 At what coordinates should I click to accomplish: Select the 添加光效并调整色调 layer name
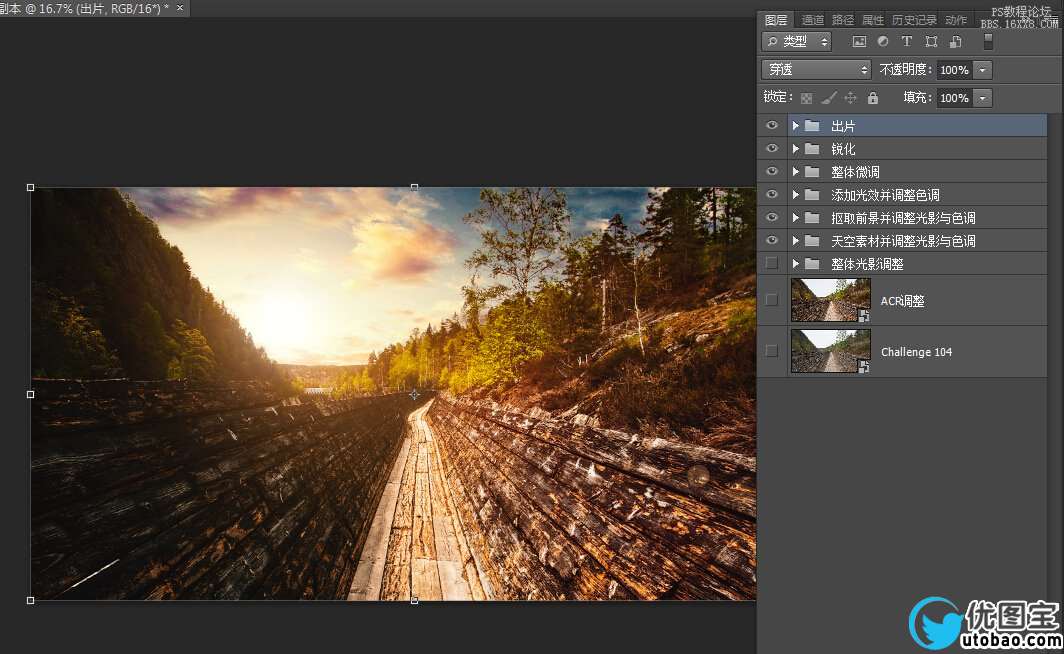point(885,195)
